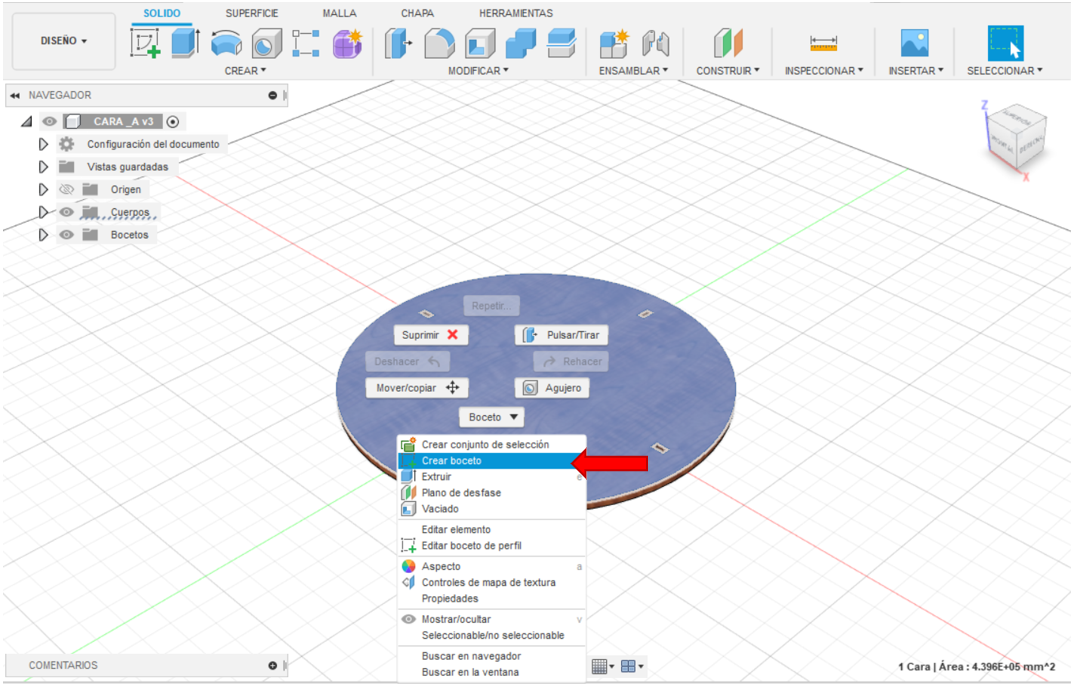This screenshot has height=686, width=1083.
Task: Click the Suprimir marking menu button
Action: point(430,335)
